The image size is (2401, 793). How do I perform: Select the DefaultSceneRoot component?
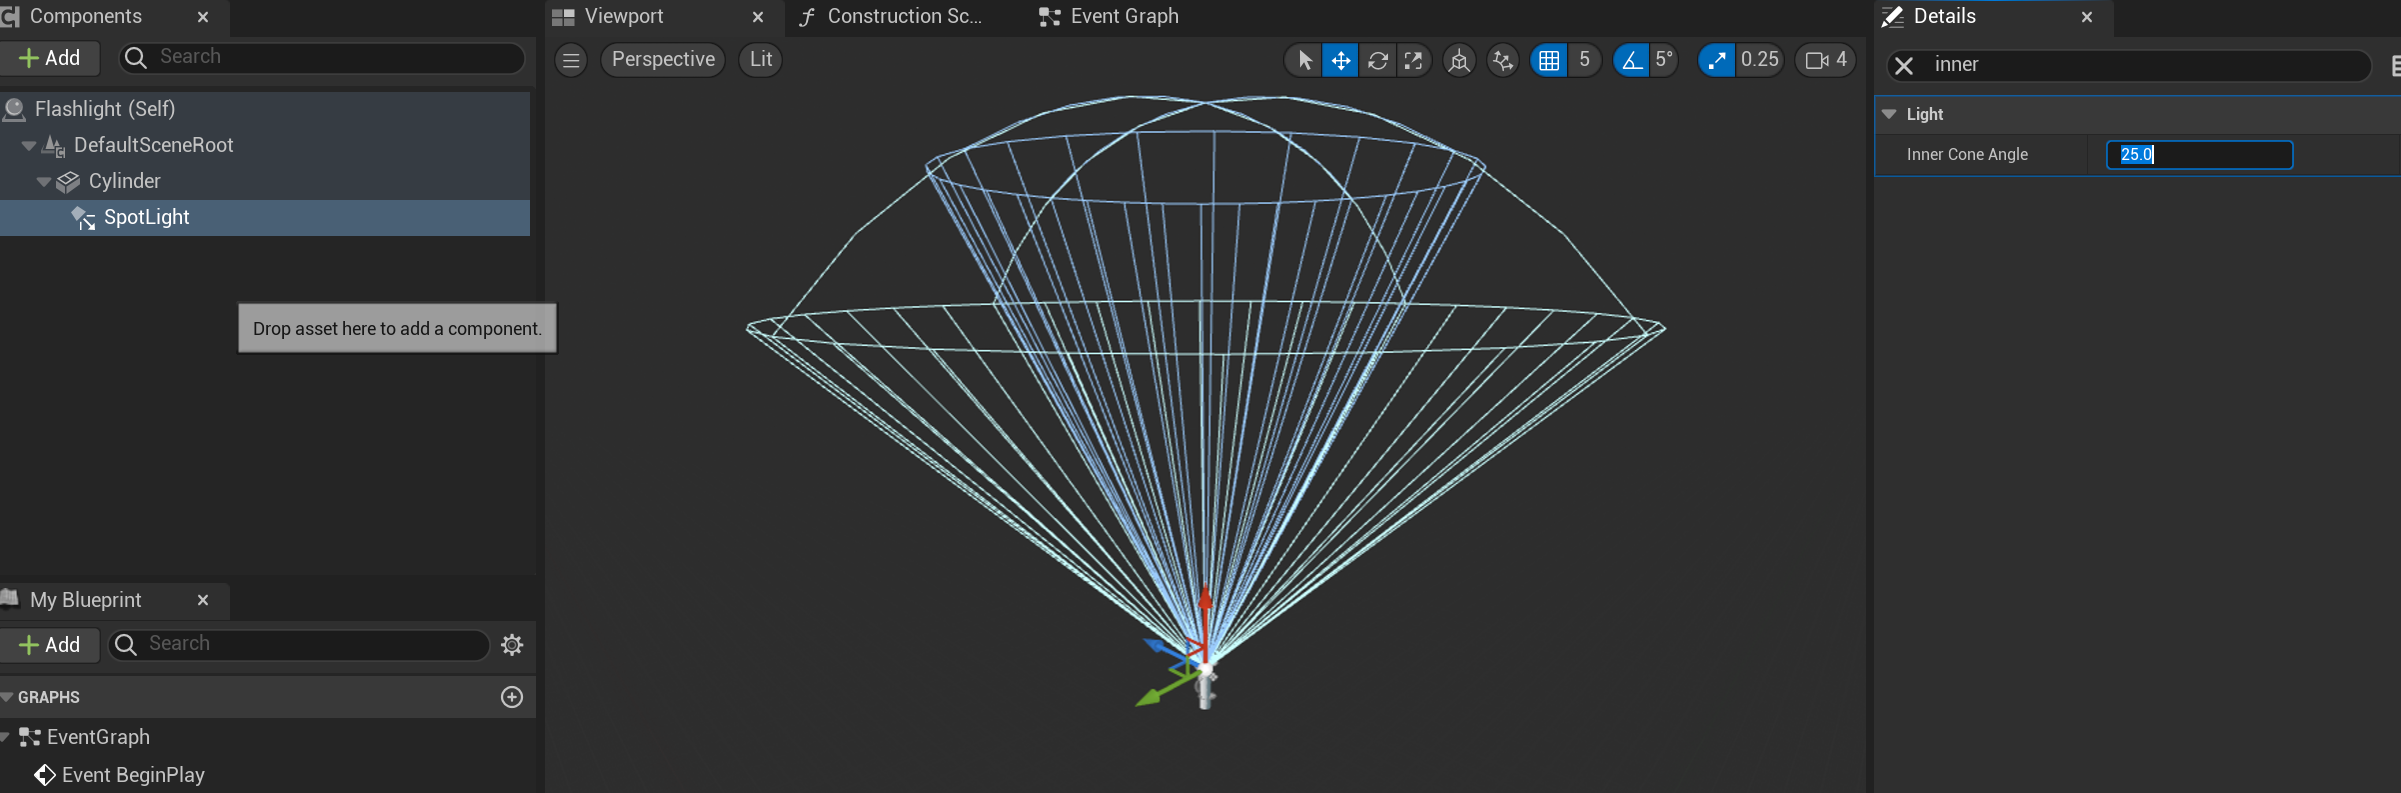(x=153, y=145)
